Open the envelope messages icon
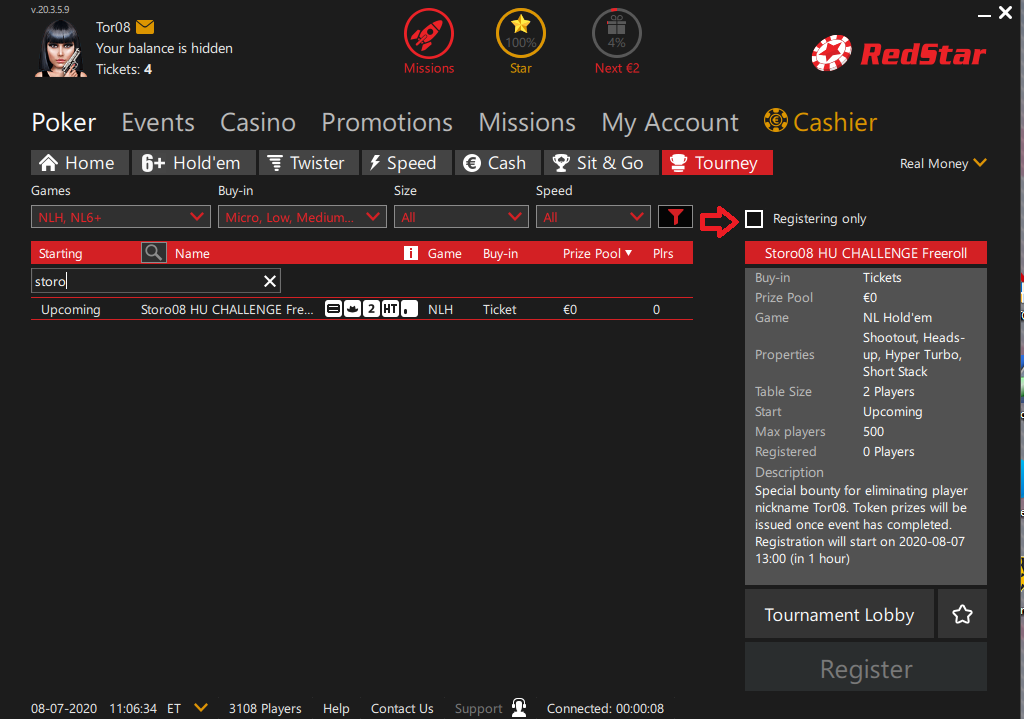This screenshot has height=719, width=1024. (x=145, y=27)
